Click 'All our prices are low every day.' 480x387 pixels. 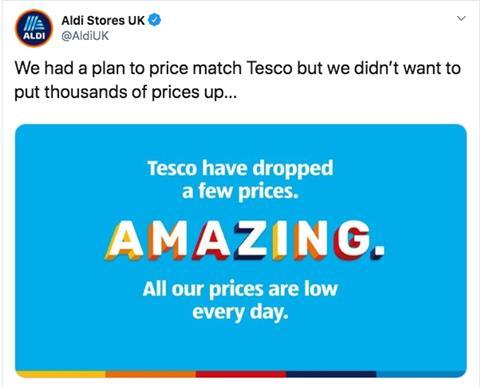pyautogui.click(x=240, y=300)
